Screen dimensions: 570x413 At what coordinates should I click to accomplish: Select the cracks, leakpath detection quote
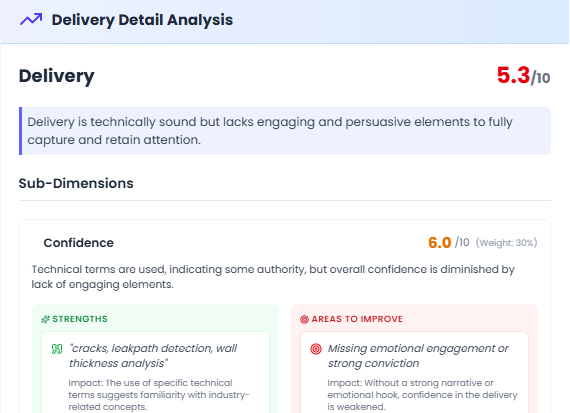pos(153,356)
